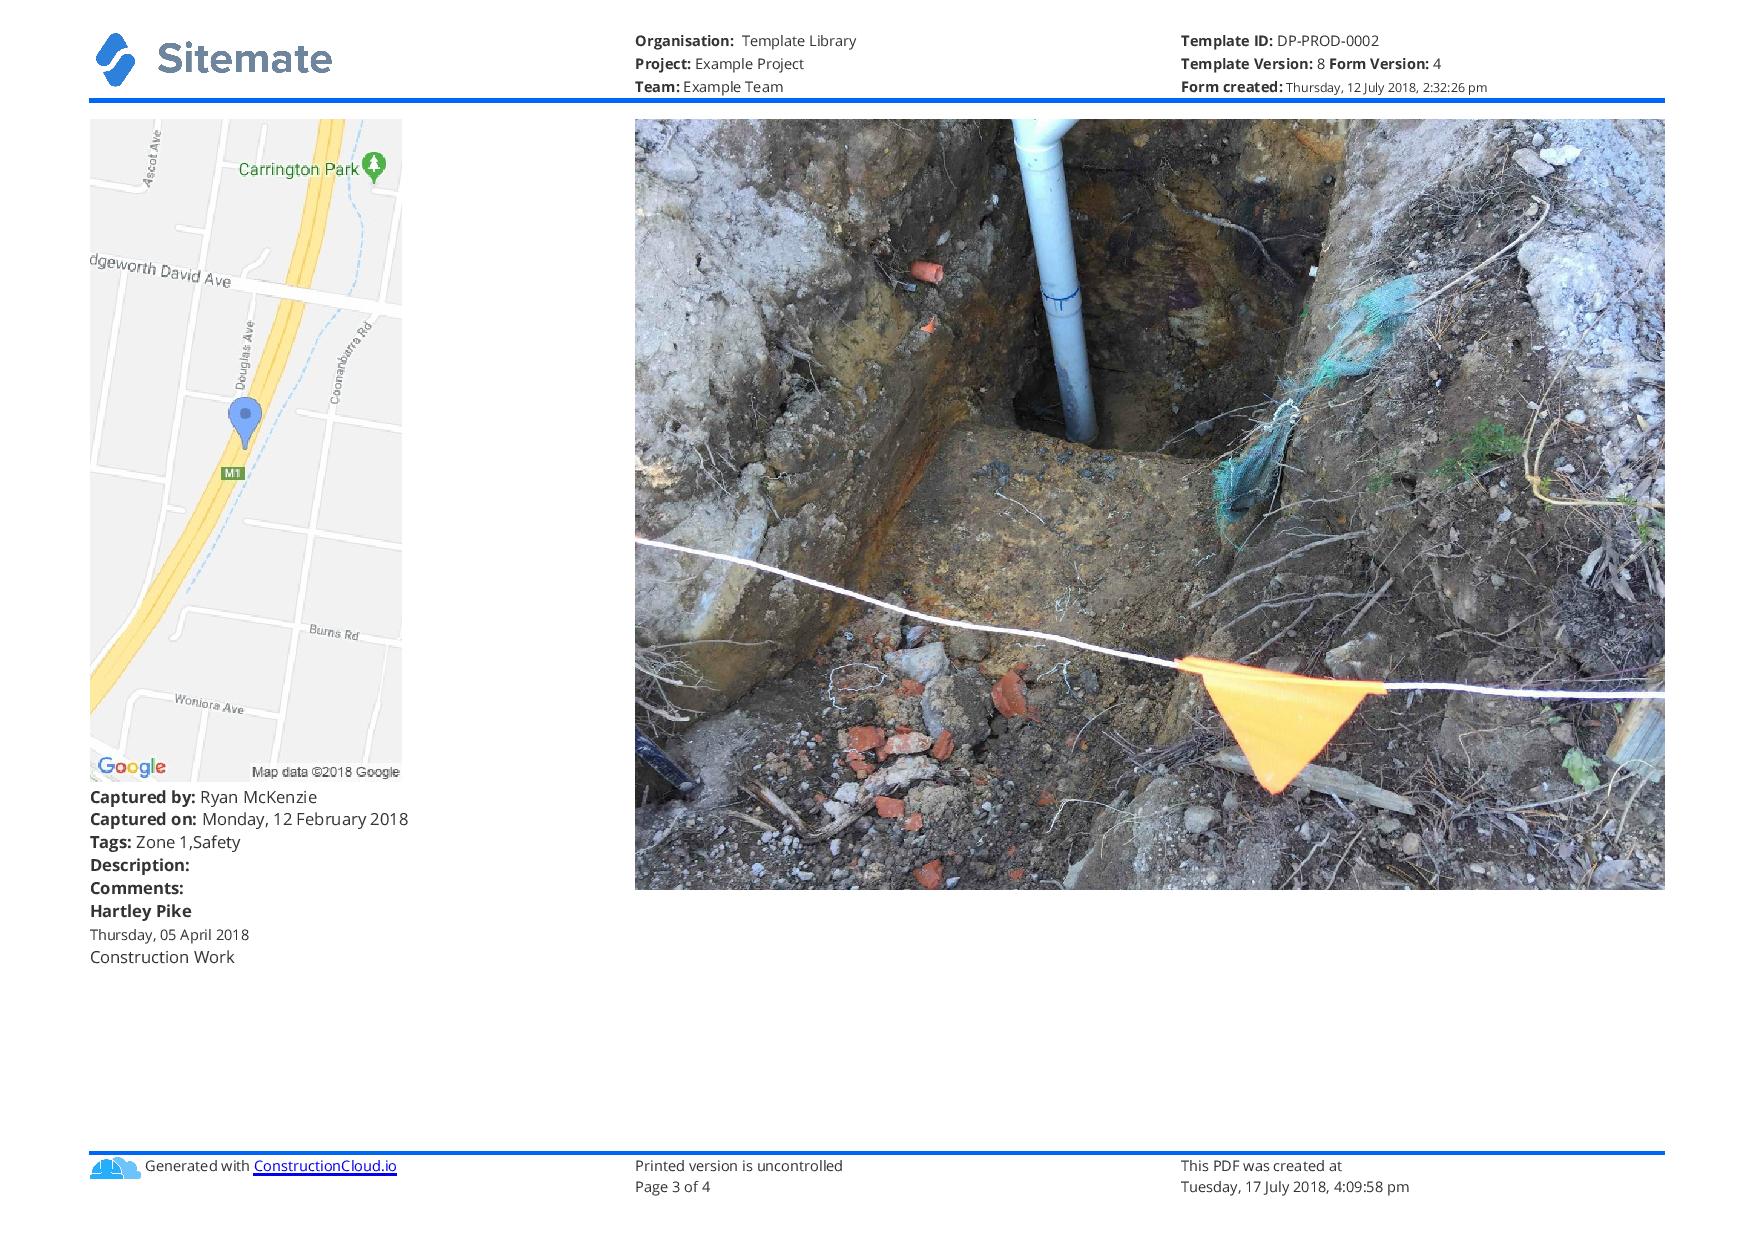Screen dimensions: 1754x1240
Task: Select 'Tuesday, 17 July 2018, 4:09:58 pm'
Action: [x=1295, y=1187]
